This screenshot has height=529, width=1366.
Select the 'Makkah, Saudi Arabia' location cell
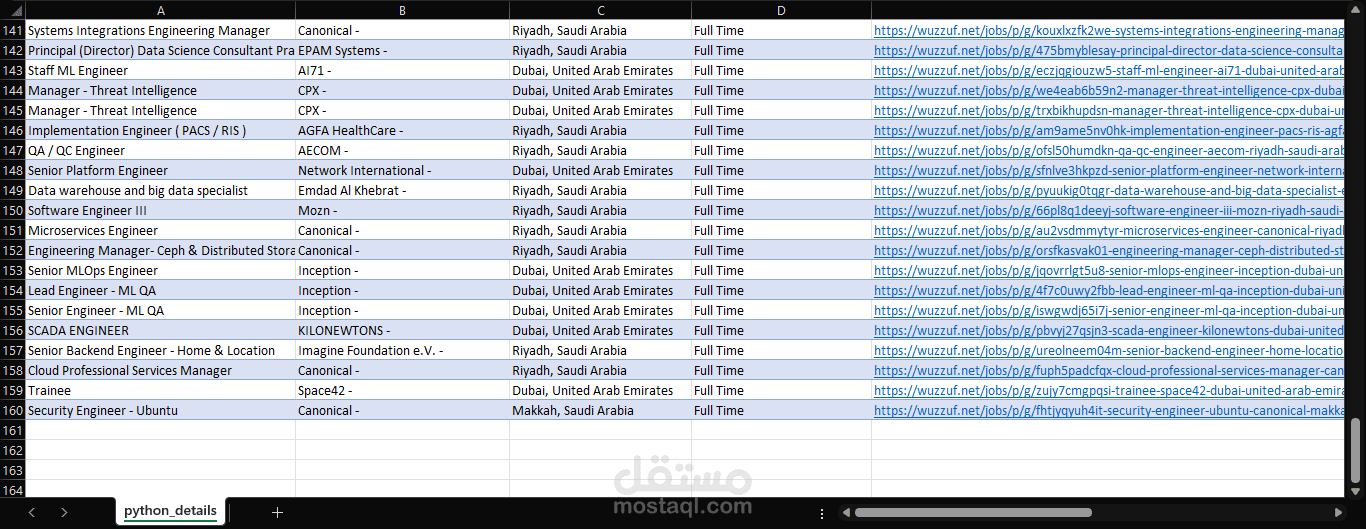click(600, 410)
